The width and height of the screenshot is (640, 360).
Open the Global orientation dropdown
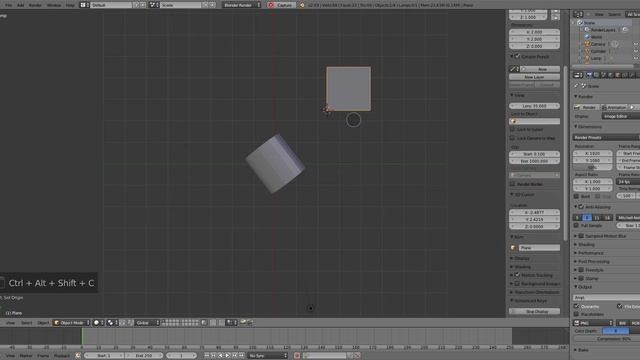point(147,323)
